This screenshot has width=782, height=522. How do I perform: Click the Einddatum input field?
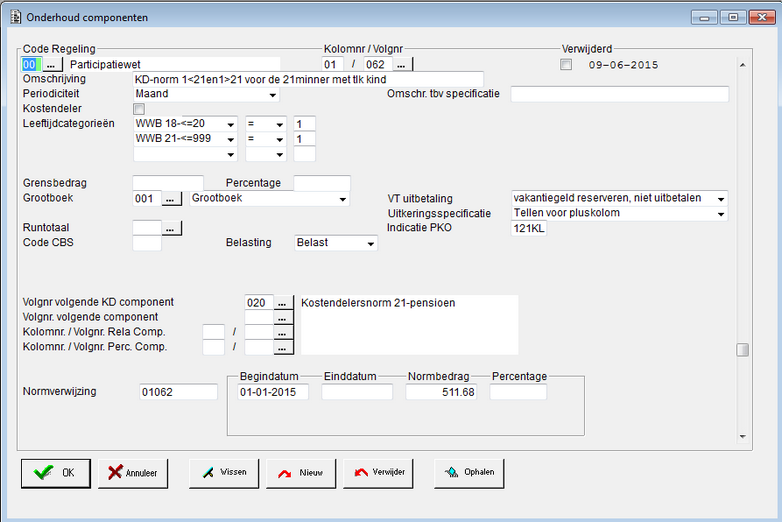pyautogui.click(x=357, y=392)
